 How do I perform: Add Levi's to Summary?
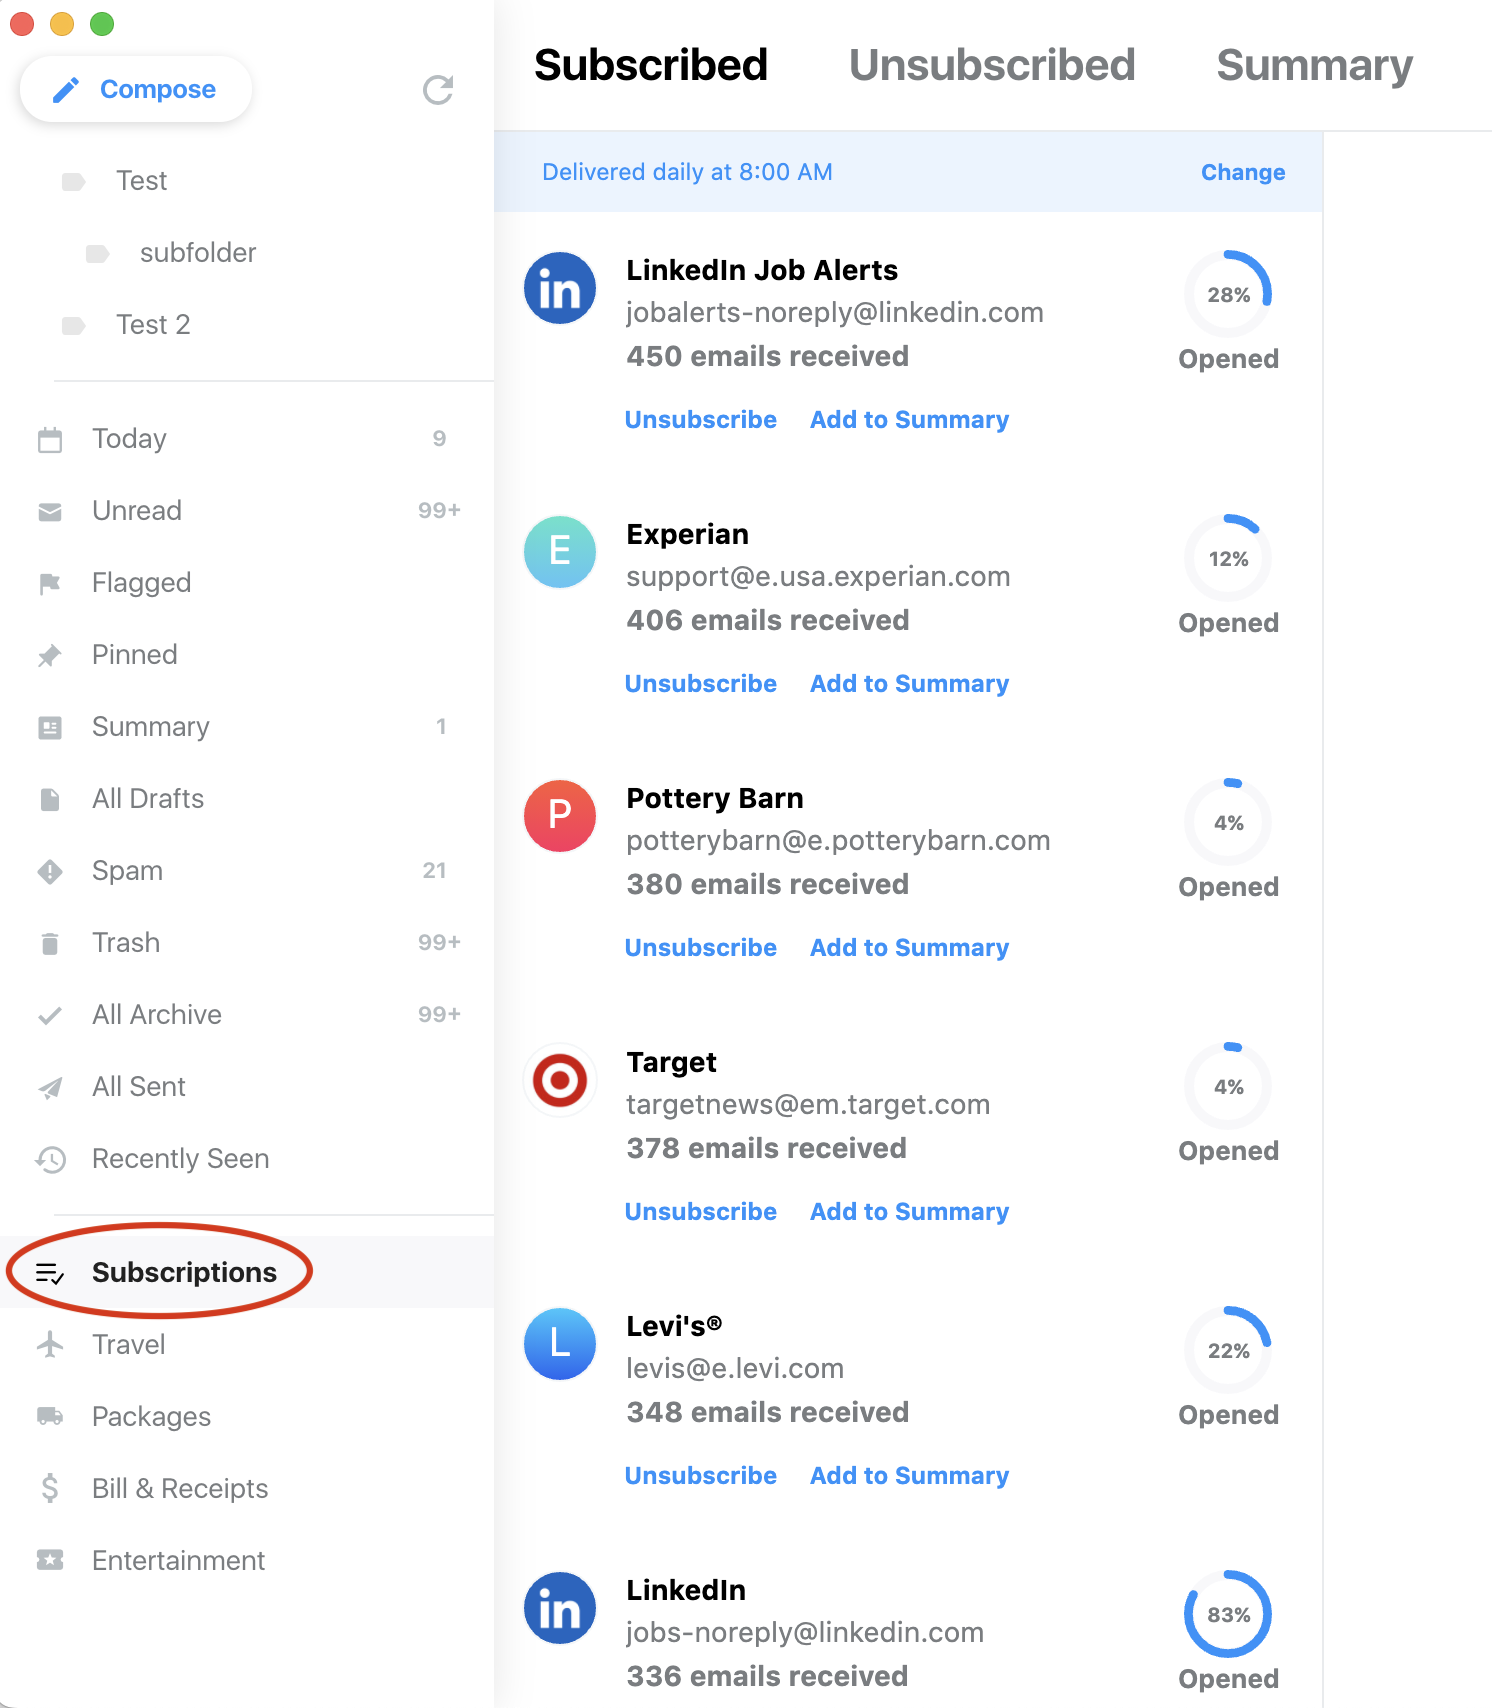click(909, 1476)
